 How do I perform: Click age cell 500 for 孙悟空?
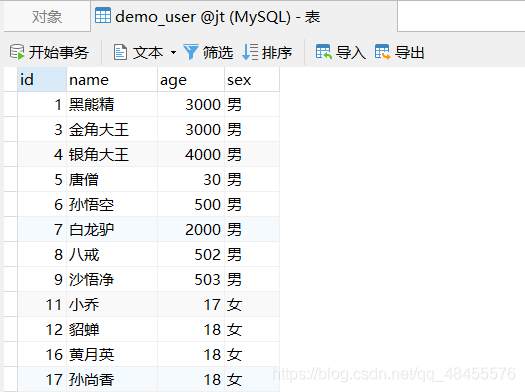[x=191, y=205]
